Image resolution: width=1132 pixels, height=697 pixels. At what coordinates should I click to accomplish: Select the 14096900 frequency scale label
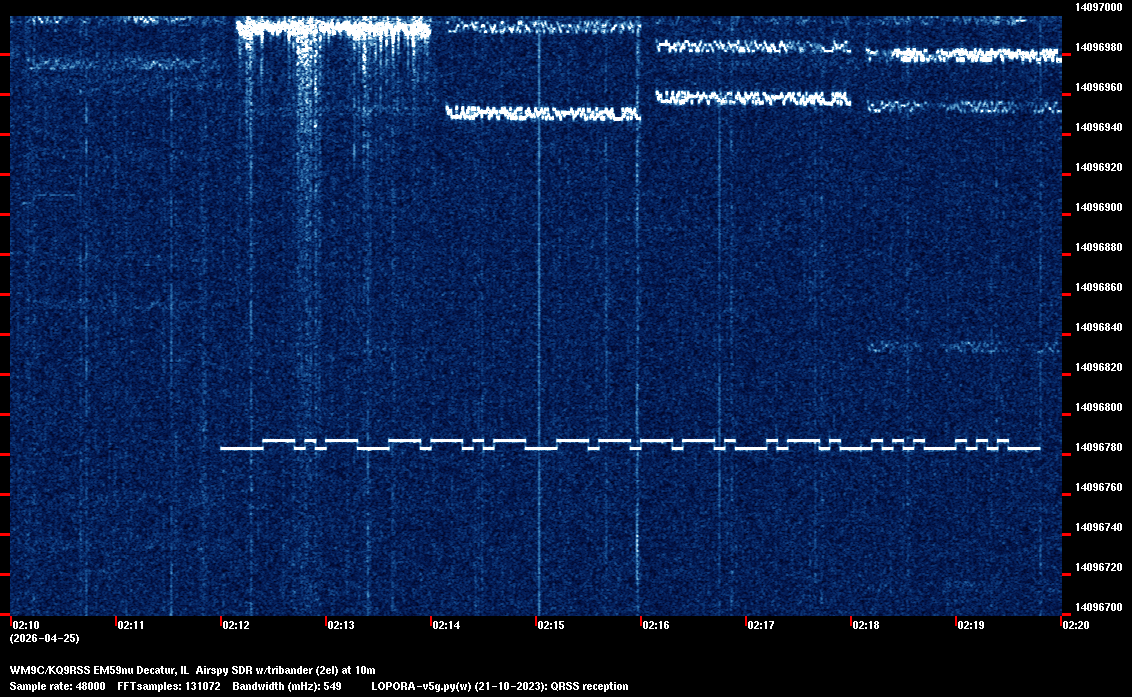coord(1098,207)
